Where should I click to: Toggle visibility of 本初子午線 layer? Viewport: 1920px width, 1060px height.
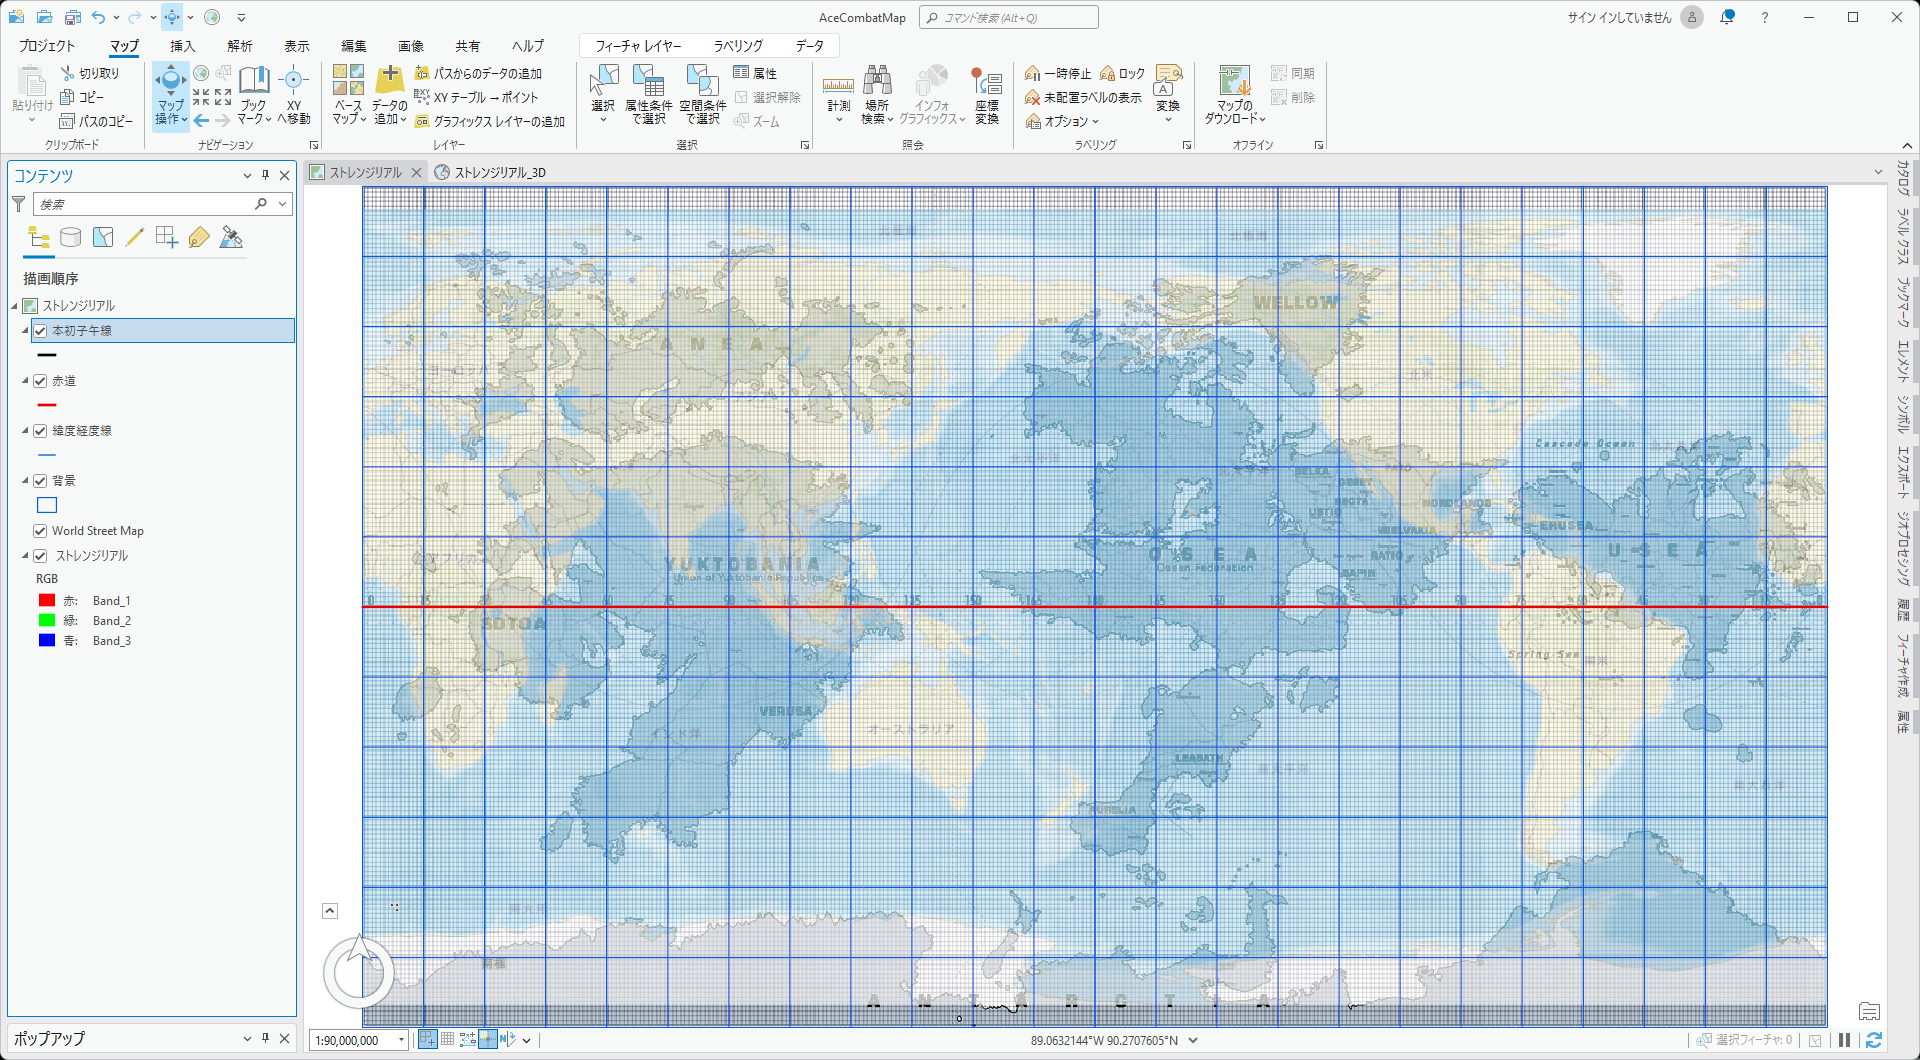(40, 331)
